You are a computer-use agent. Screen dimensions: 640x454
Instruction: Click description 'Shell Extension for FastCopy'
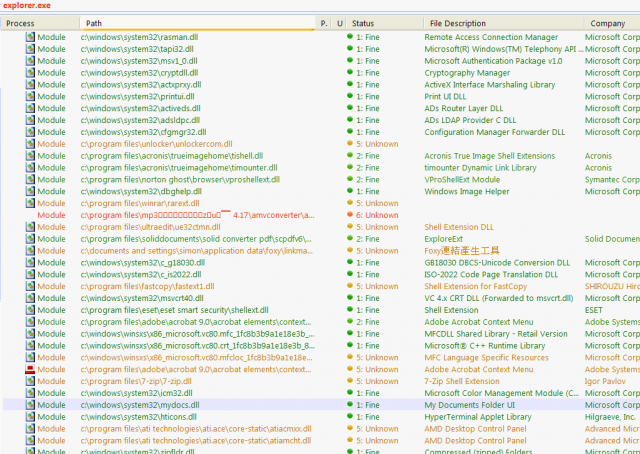pos(476,286)
